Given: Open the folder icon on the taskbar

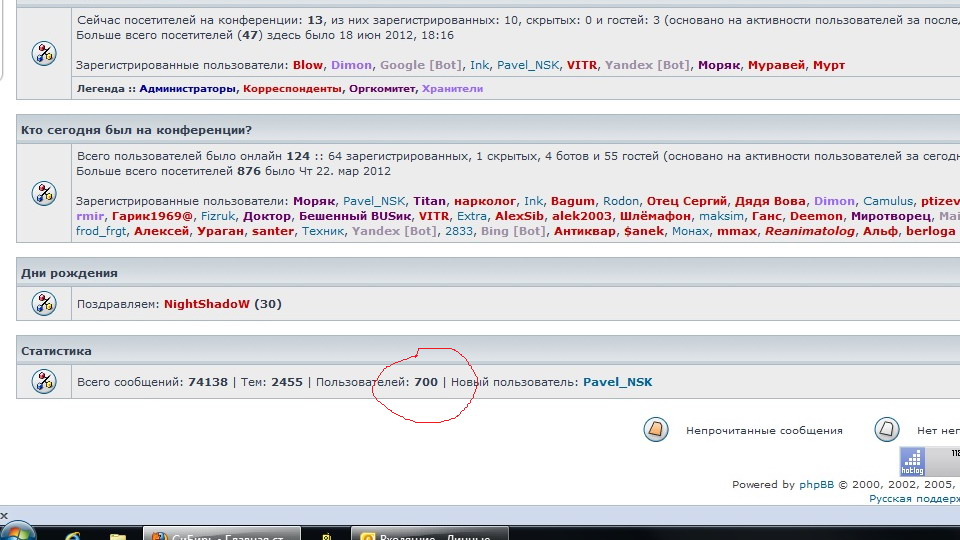Looking at the screenshot, I should (x=118, y=536).
